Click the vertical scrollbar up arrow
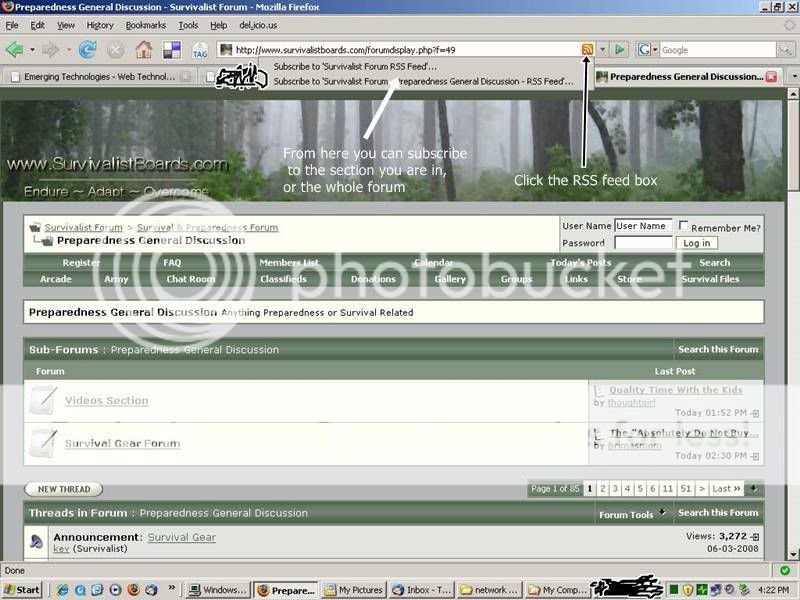This screenshot has width=800, height=600. (x=793, y=93)
